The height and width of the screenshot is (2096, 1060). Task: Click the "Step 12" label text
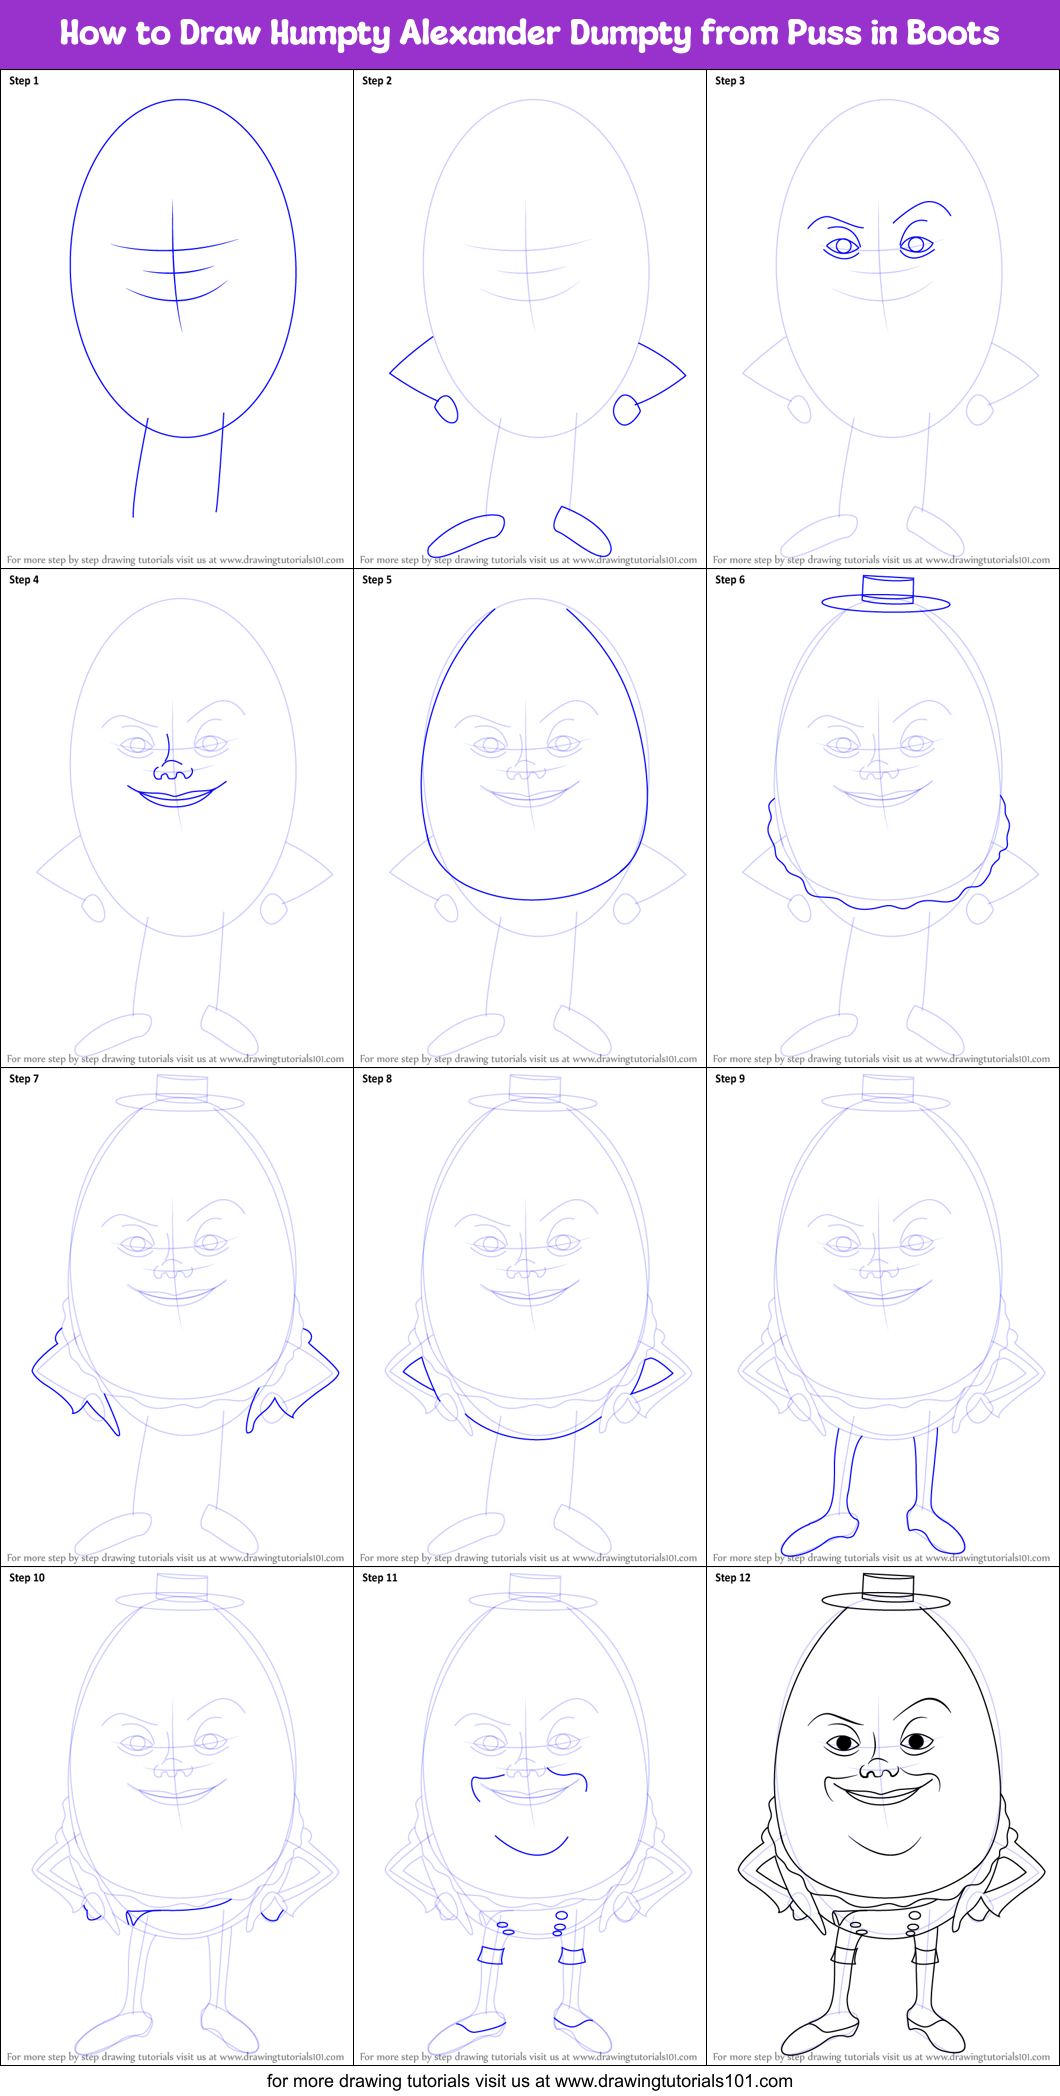pyautogui.click(x=733, y=1578)
